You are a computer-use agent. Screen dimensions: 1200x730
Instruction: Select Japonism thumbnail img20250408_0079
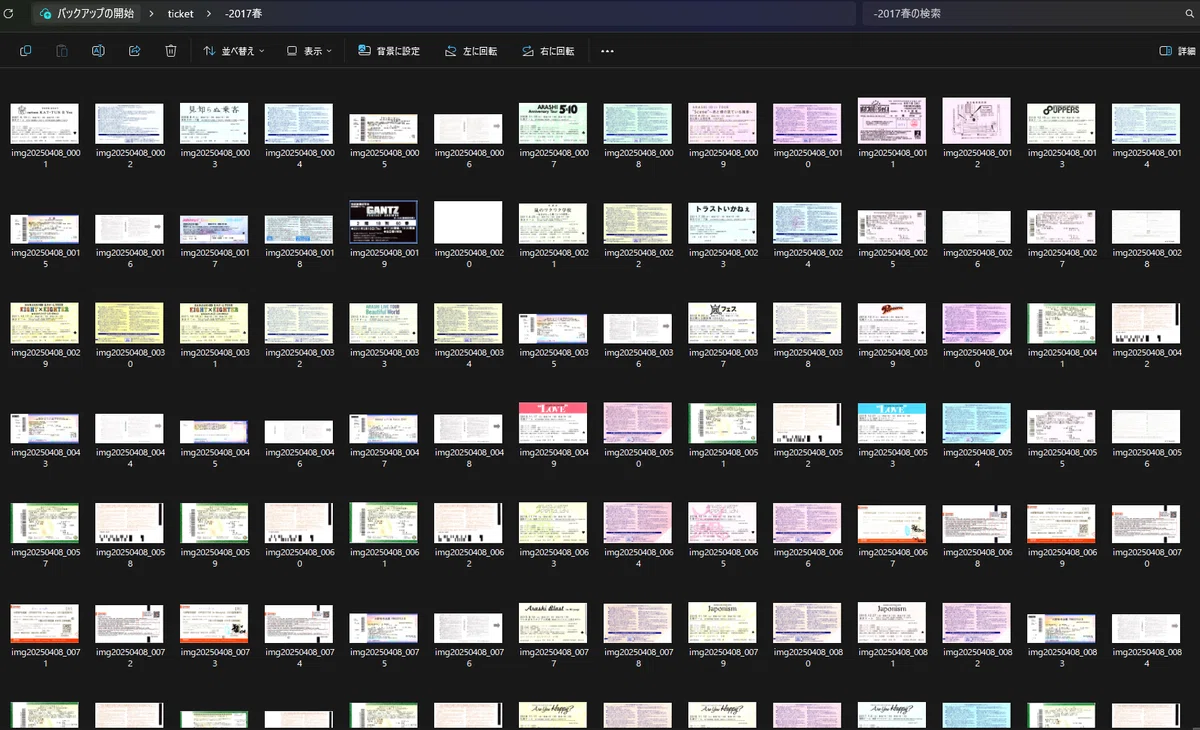coord(722,623)
